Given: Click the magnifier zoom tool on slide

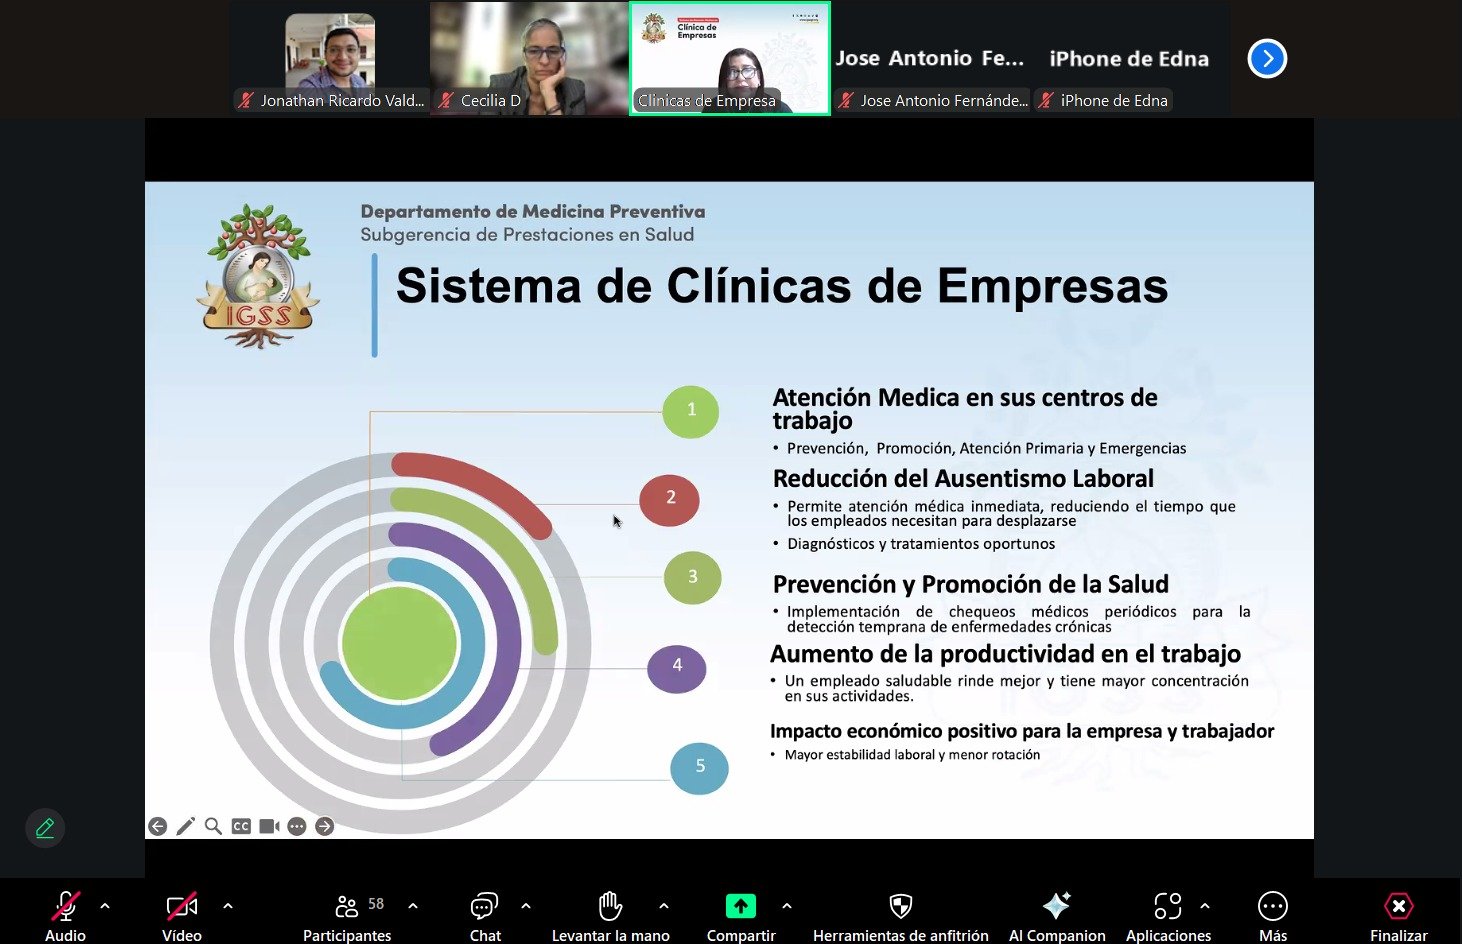Looking at the screenshot, I should [x=213, y=826].
